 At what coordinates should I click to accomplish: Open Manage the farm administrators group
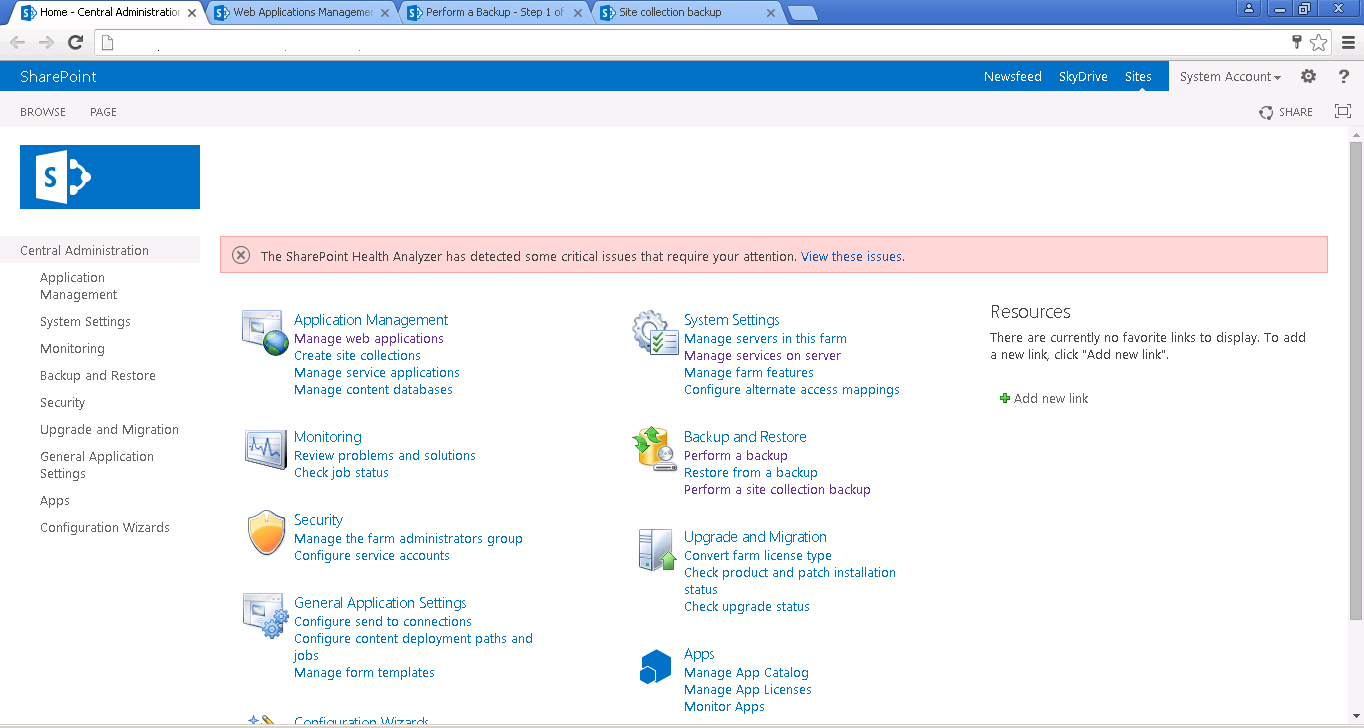[x=408, y=538]
